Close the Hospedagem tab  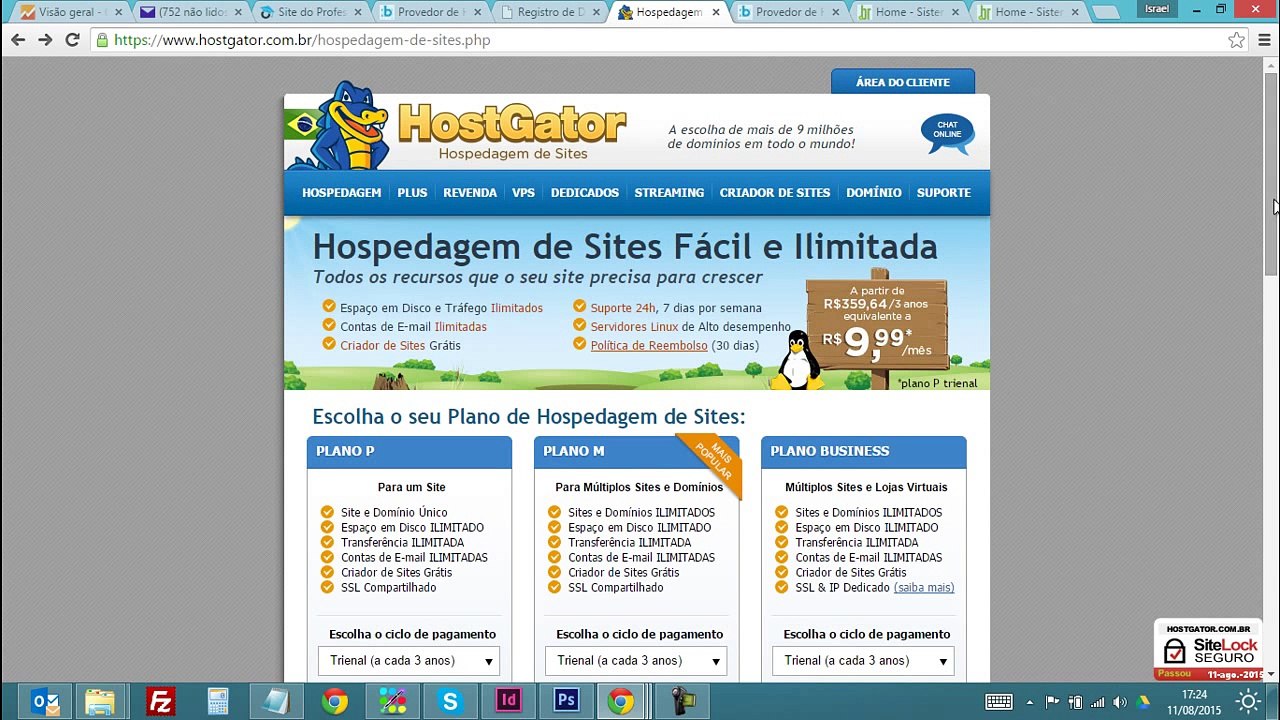coord(716,13)
